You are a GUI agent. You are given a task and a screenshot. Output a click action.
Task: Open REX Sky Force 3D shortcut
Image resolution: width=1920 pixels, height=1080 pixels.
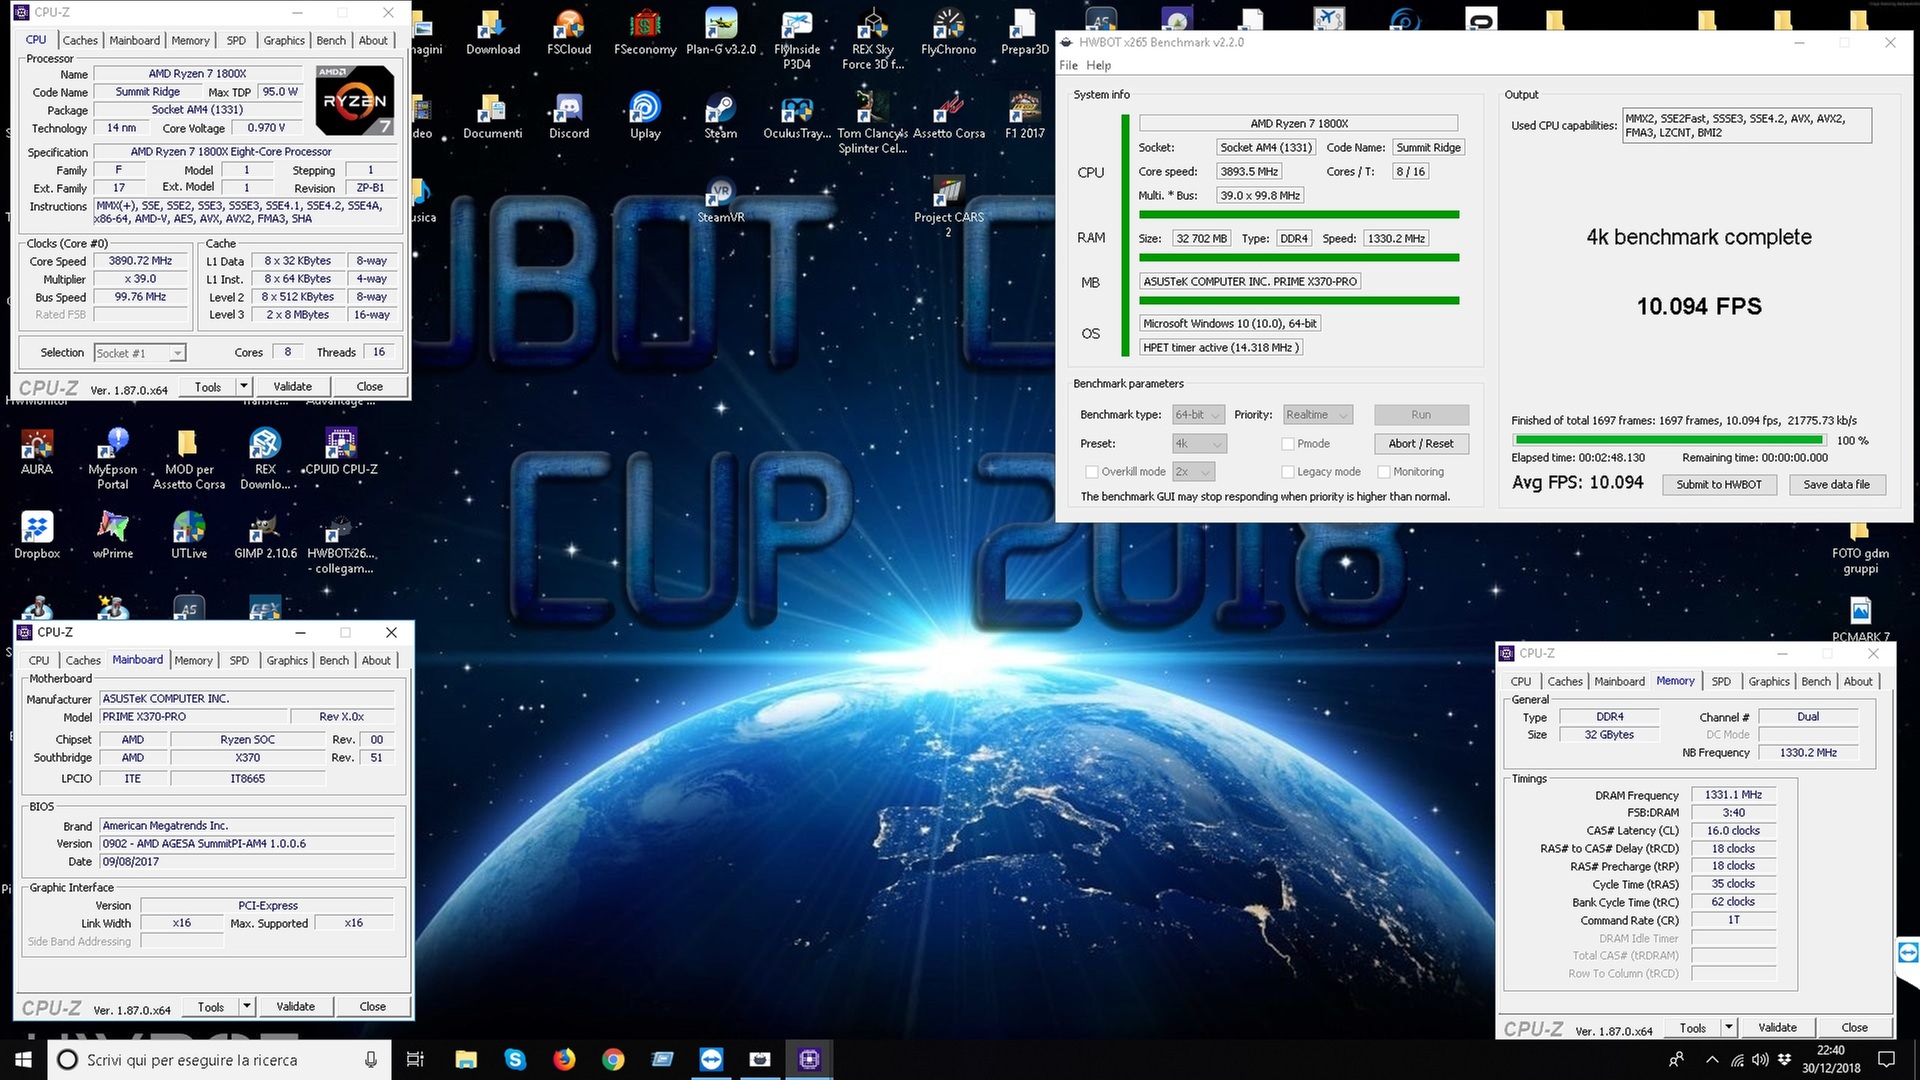pos(872,40)
